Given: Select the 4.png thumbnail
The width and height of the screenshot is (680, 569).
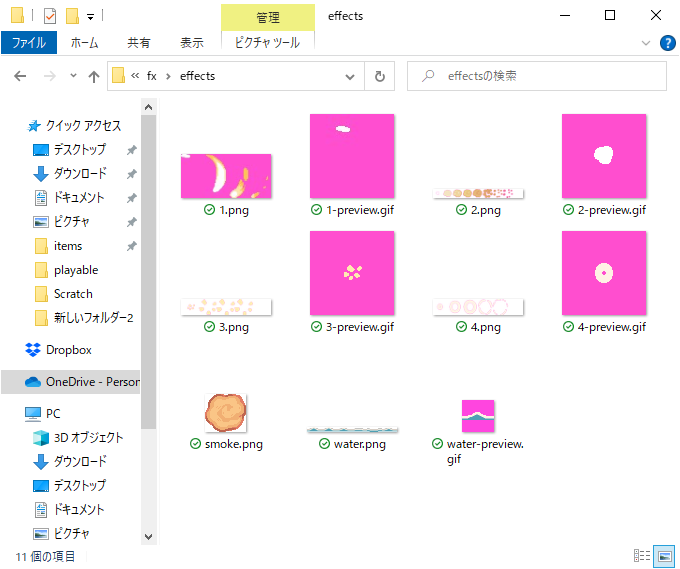Looking at the screenshot, I should click(478, 307).
